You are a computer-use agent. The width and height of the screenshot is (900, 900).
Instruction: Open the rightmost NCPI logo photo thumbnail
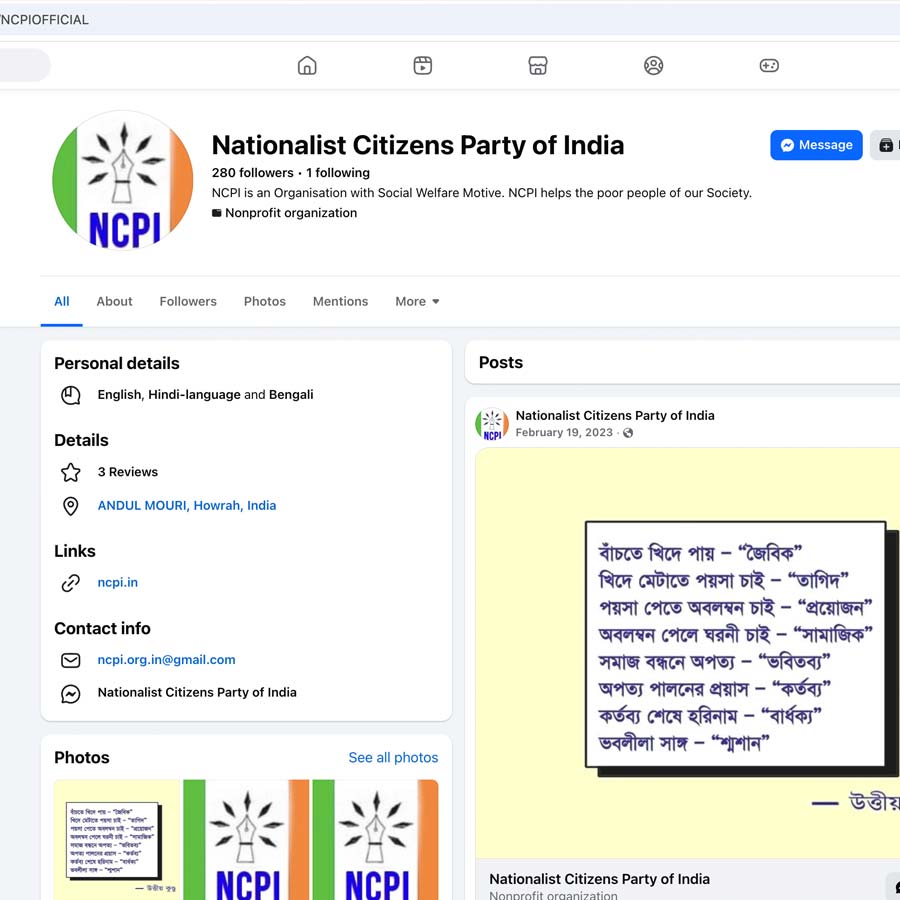(x=375, y=840)
